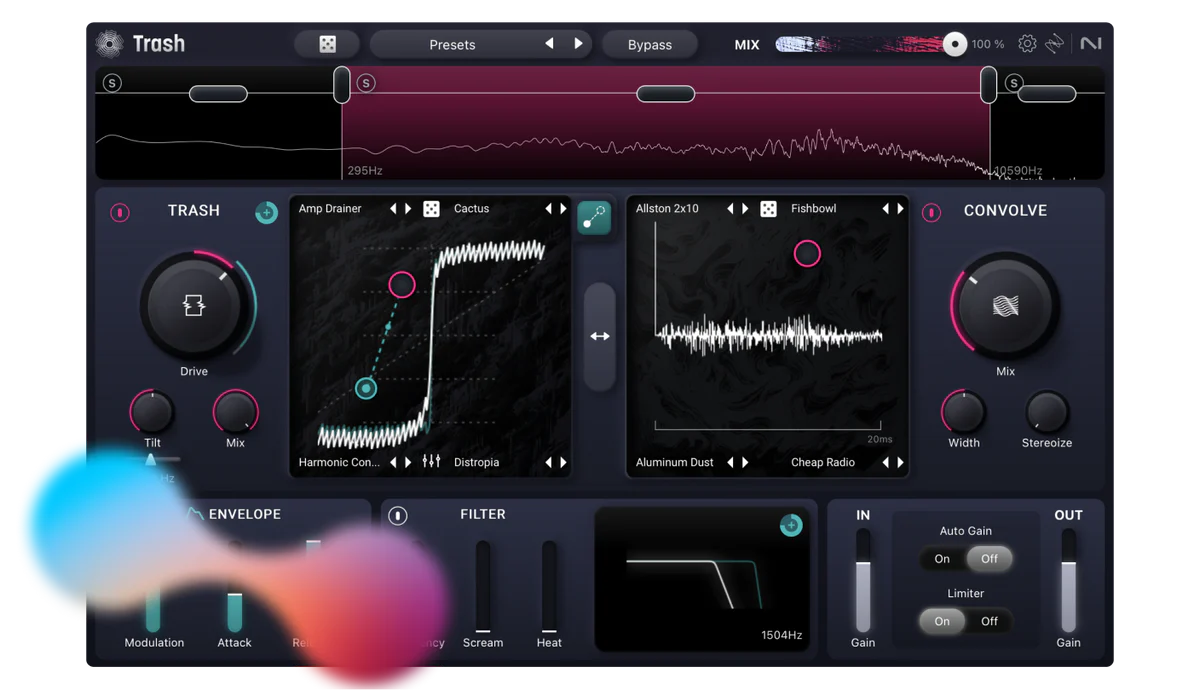
Task: Click the 10590Hz crossover handle
Action: [989, 85]
